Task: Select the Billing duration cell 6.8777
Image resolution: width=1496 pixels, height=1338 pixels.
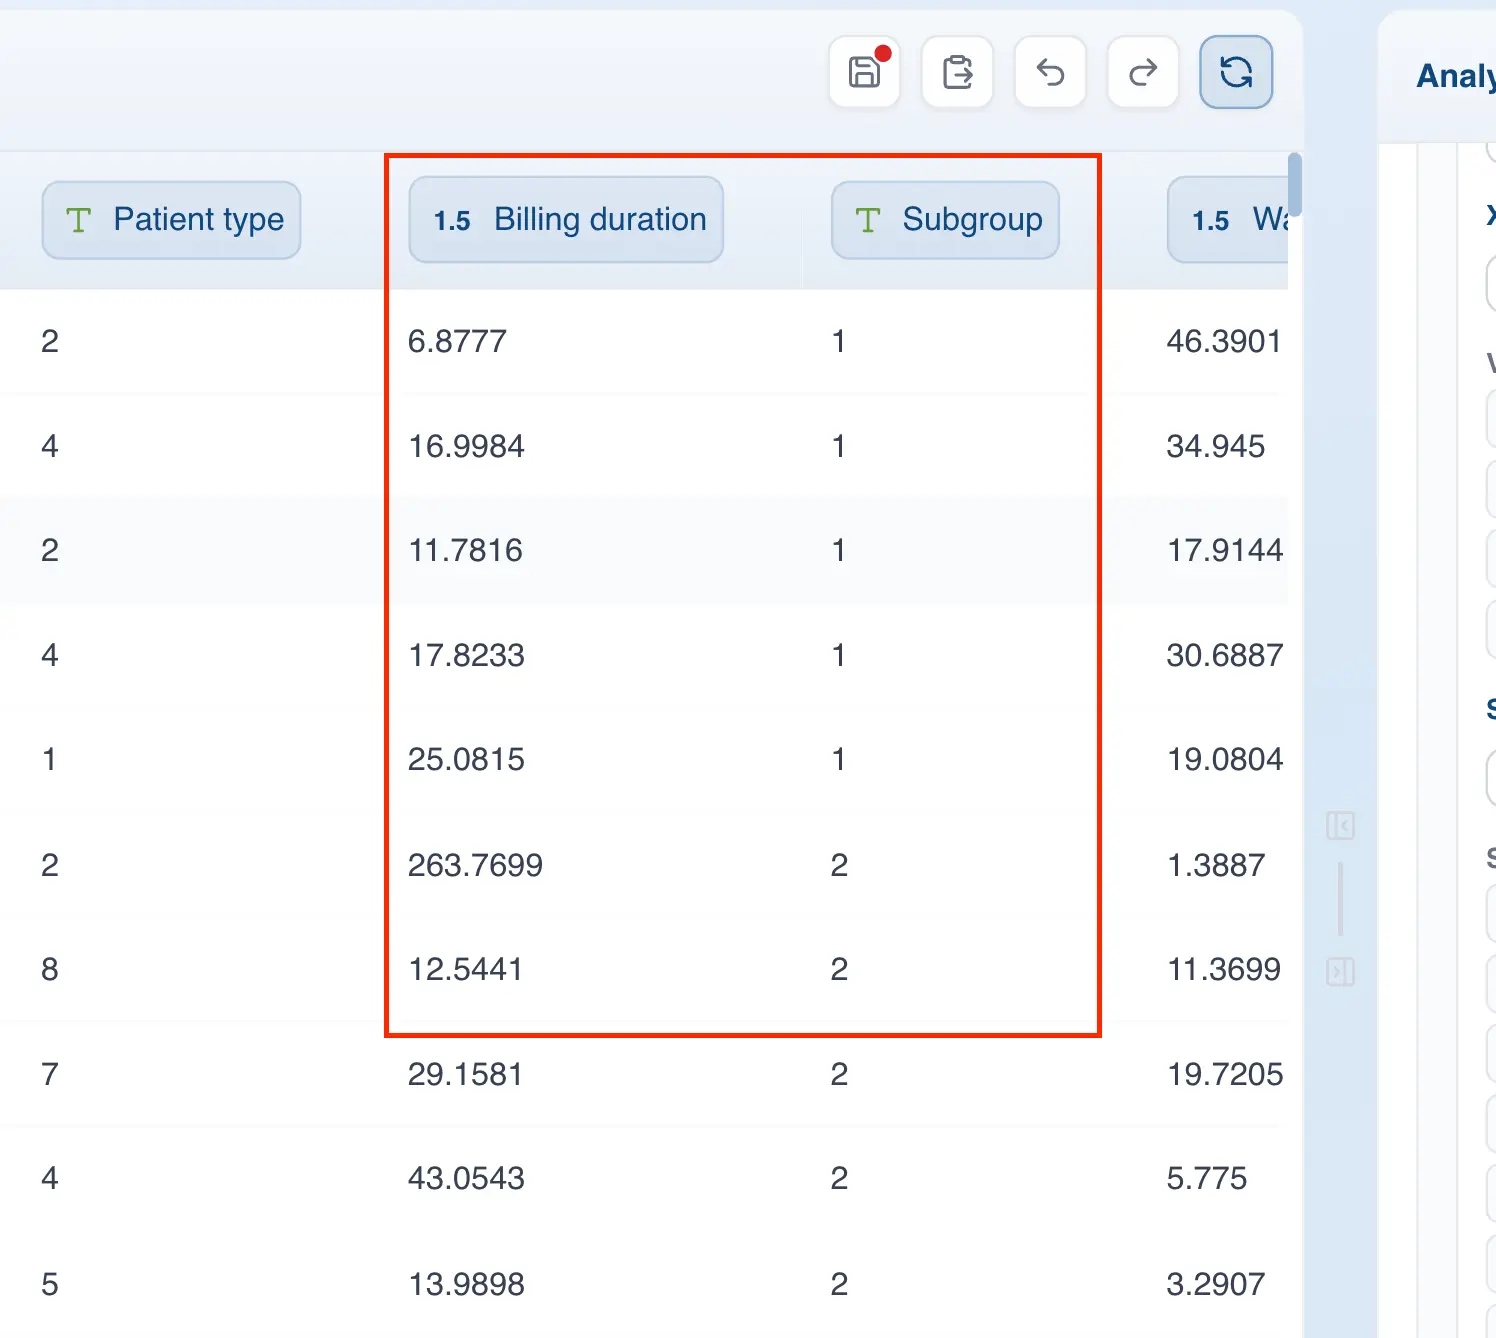Action: (457, 342)
